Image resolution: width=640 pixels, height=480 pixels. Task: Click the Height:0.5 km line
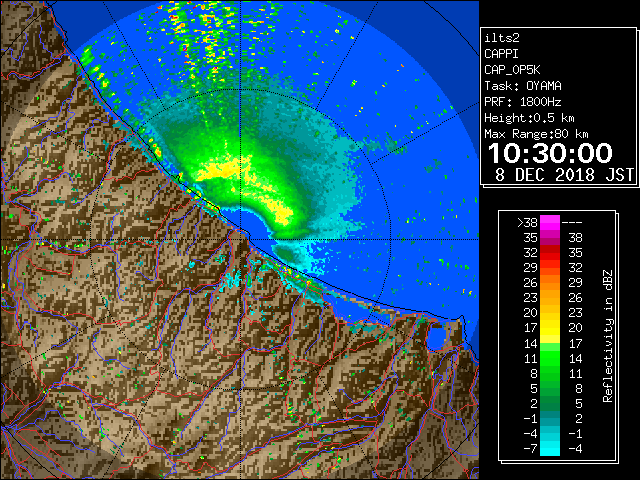coord(529,118)
